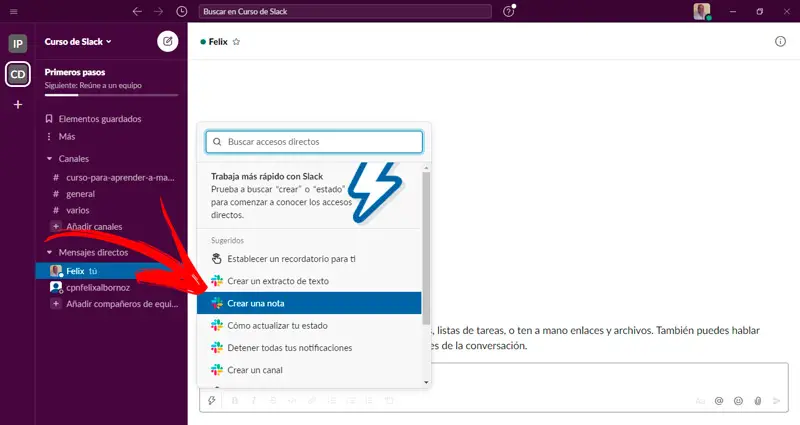Collapse the Canales section

(49, 159)
